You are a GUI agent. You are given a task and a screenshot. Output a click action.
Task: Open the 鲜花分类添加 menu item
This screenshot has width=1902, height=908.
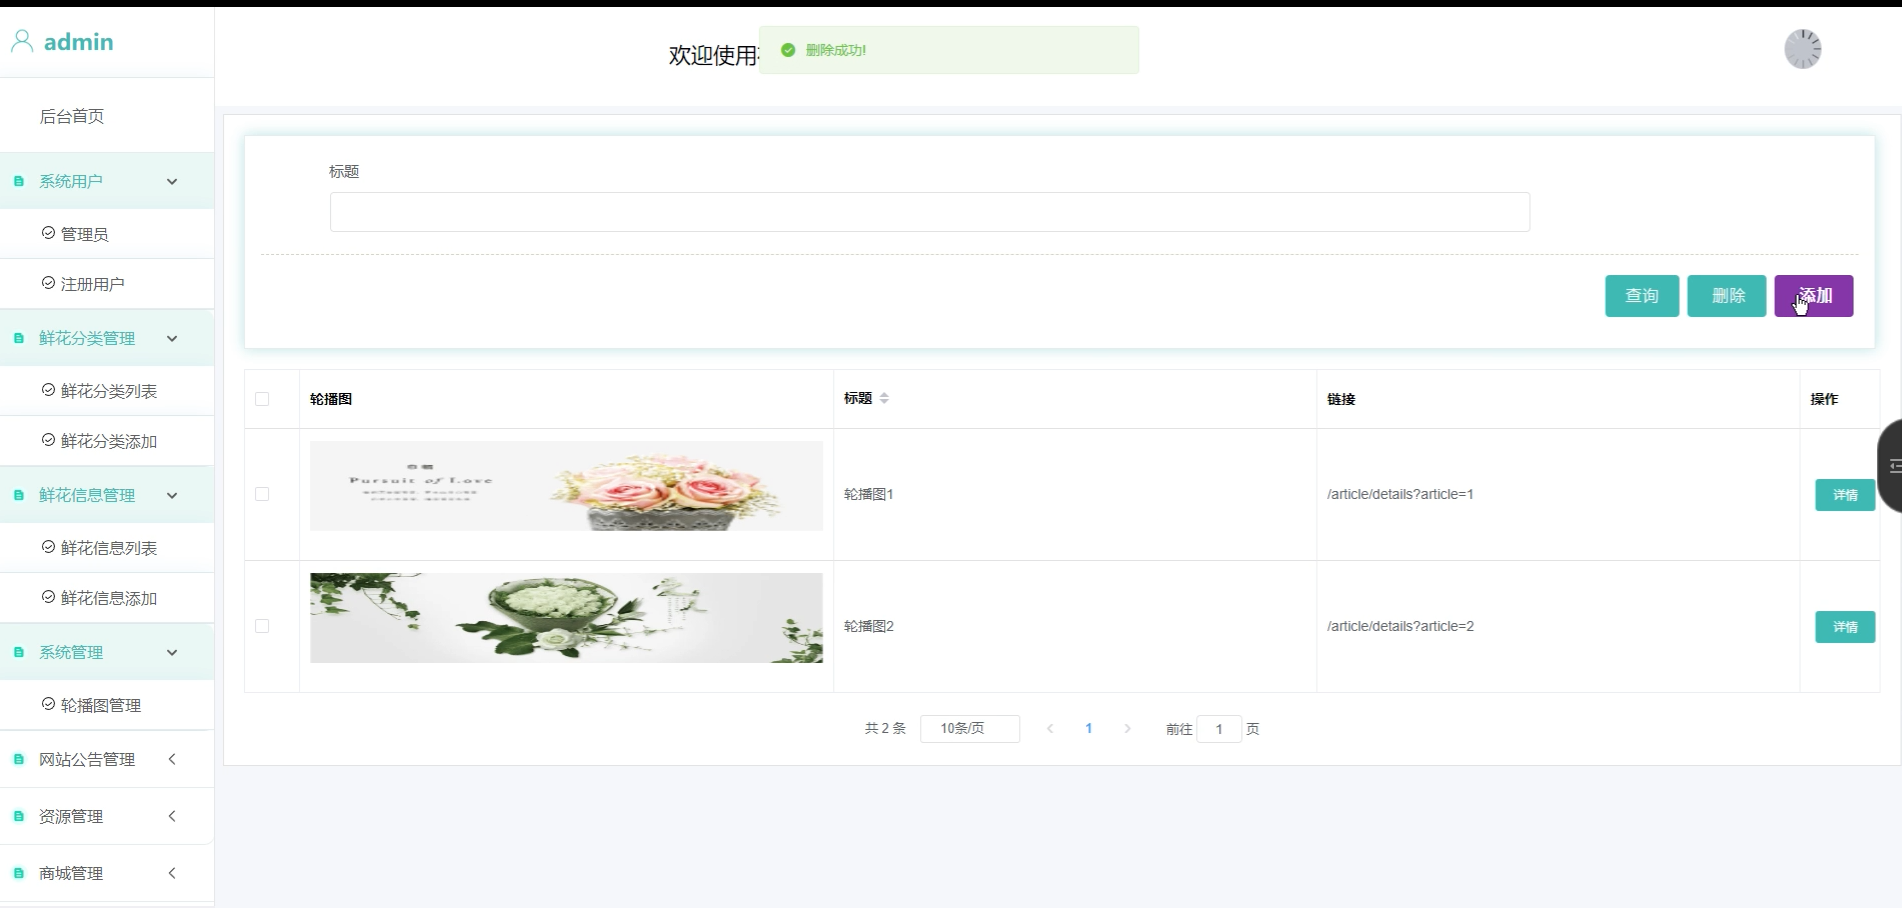107,441
